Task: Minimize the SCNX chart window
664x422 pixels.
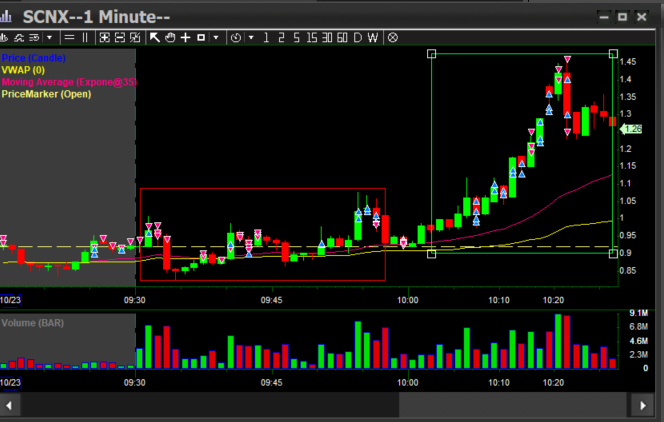Action: [x=604, y=17]
